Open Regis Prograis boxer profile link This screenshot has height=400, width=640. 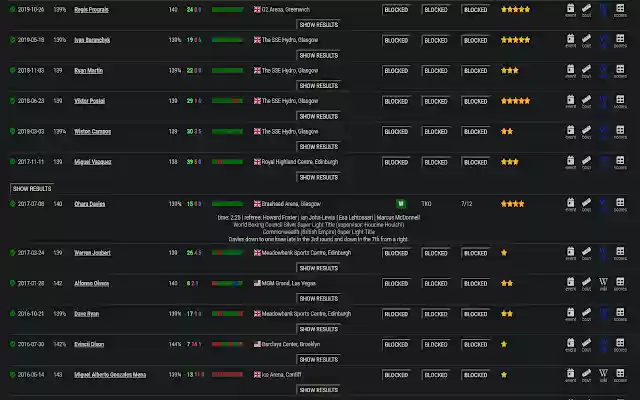[91, 9]
